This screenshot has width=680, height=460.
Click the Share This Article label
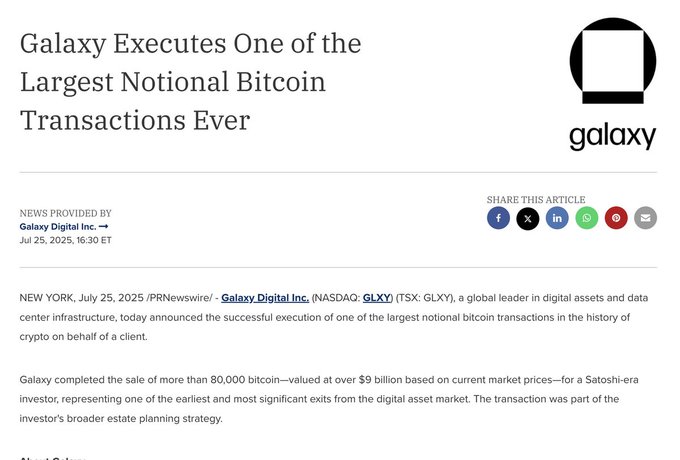[x=536, y=200]
